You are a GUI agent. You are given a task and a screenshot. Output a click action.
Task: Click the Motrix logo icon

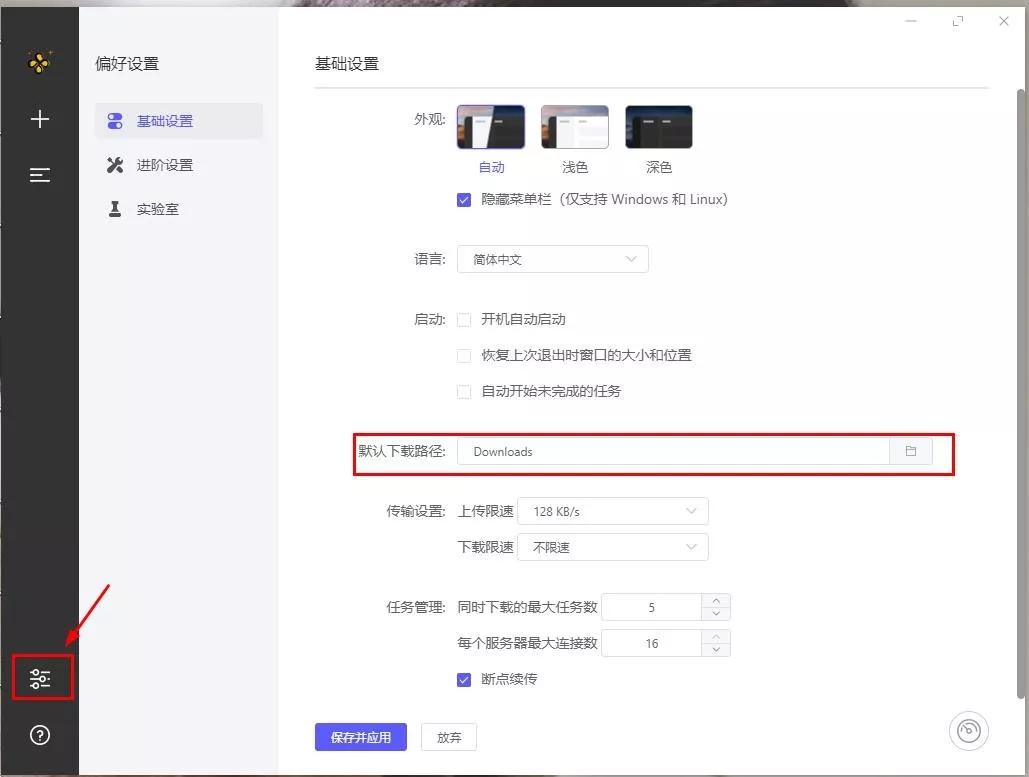click(39, 61)
